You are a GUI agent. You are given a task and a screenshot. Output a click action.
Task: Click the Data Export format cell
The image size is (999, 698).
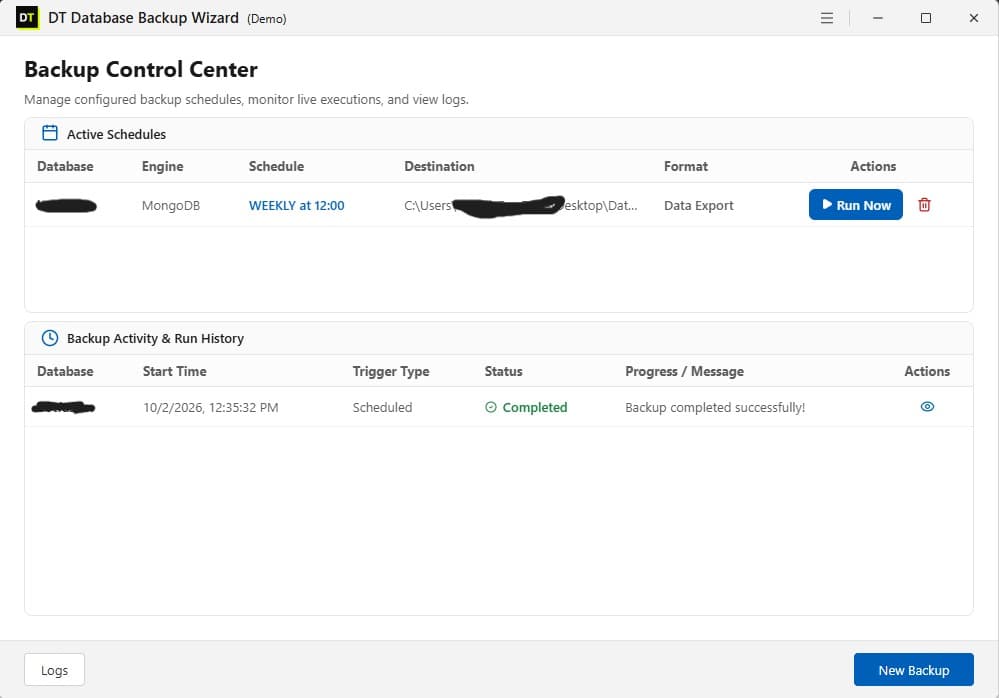tap(698, 205)
